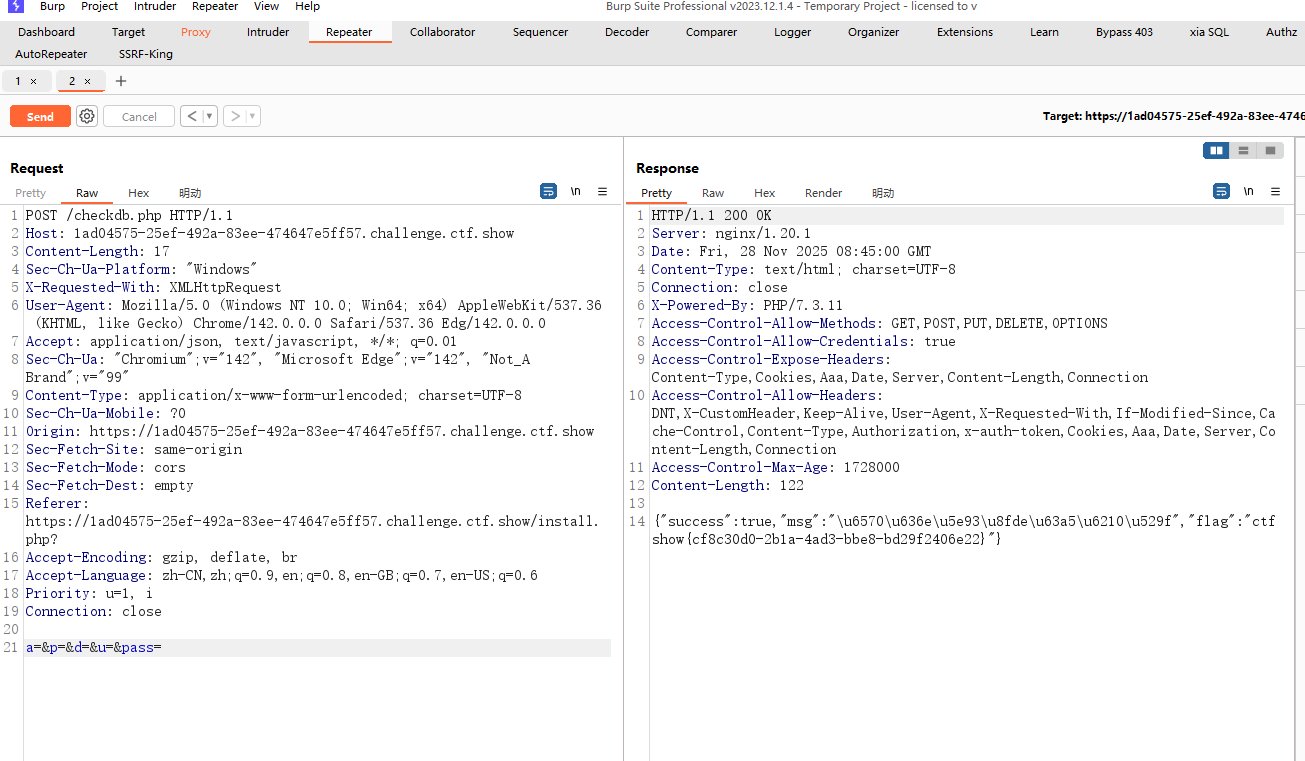Switch to the Sequencer tab
The height and width of the screenshot is (761, 1305).
click(540, 32)
